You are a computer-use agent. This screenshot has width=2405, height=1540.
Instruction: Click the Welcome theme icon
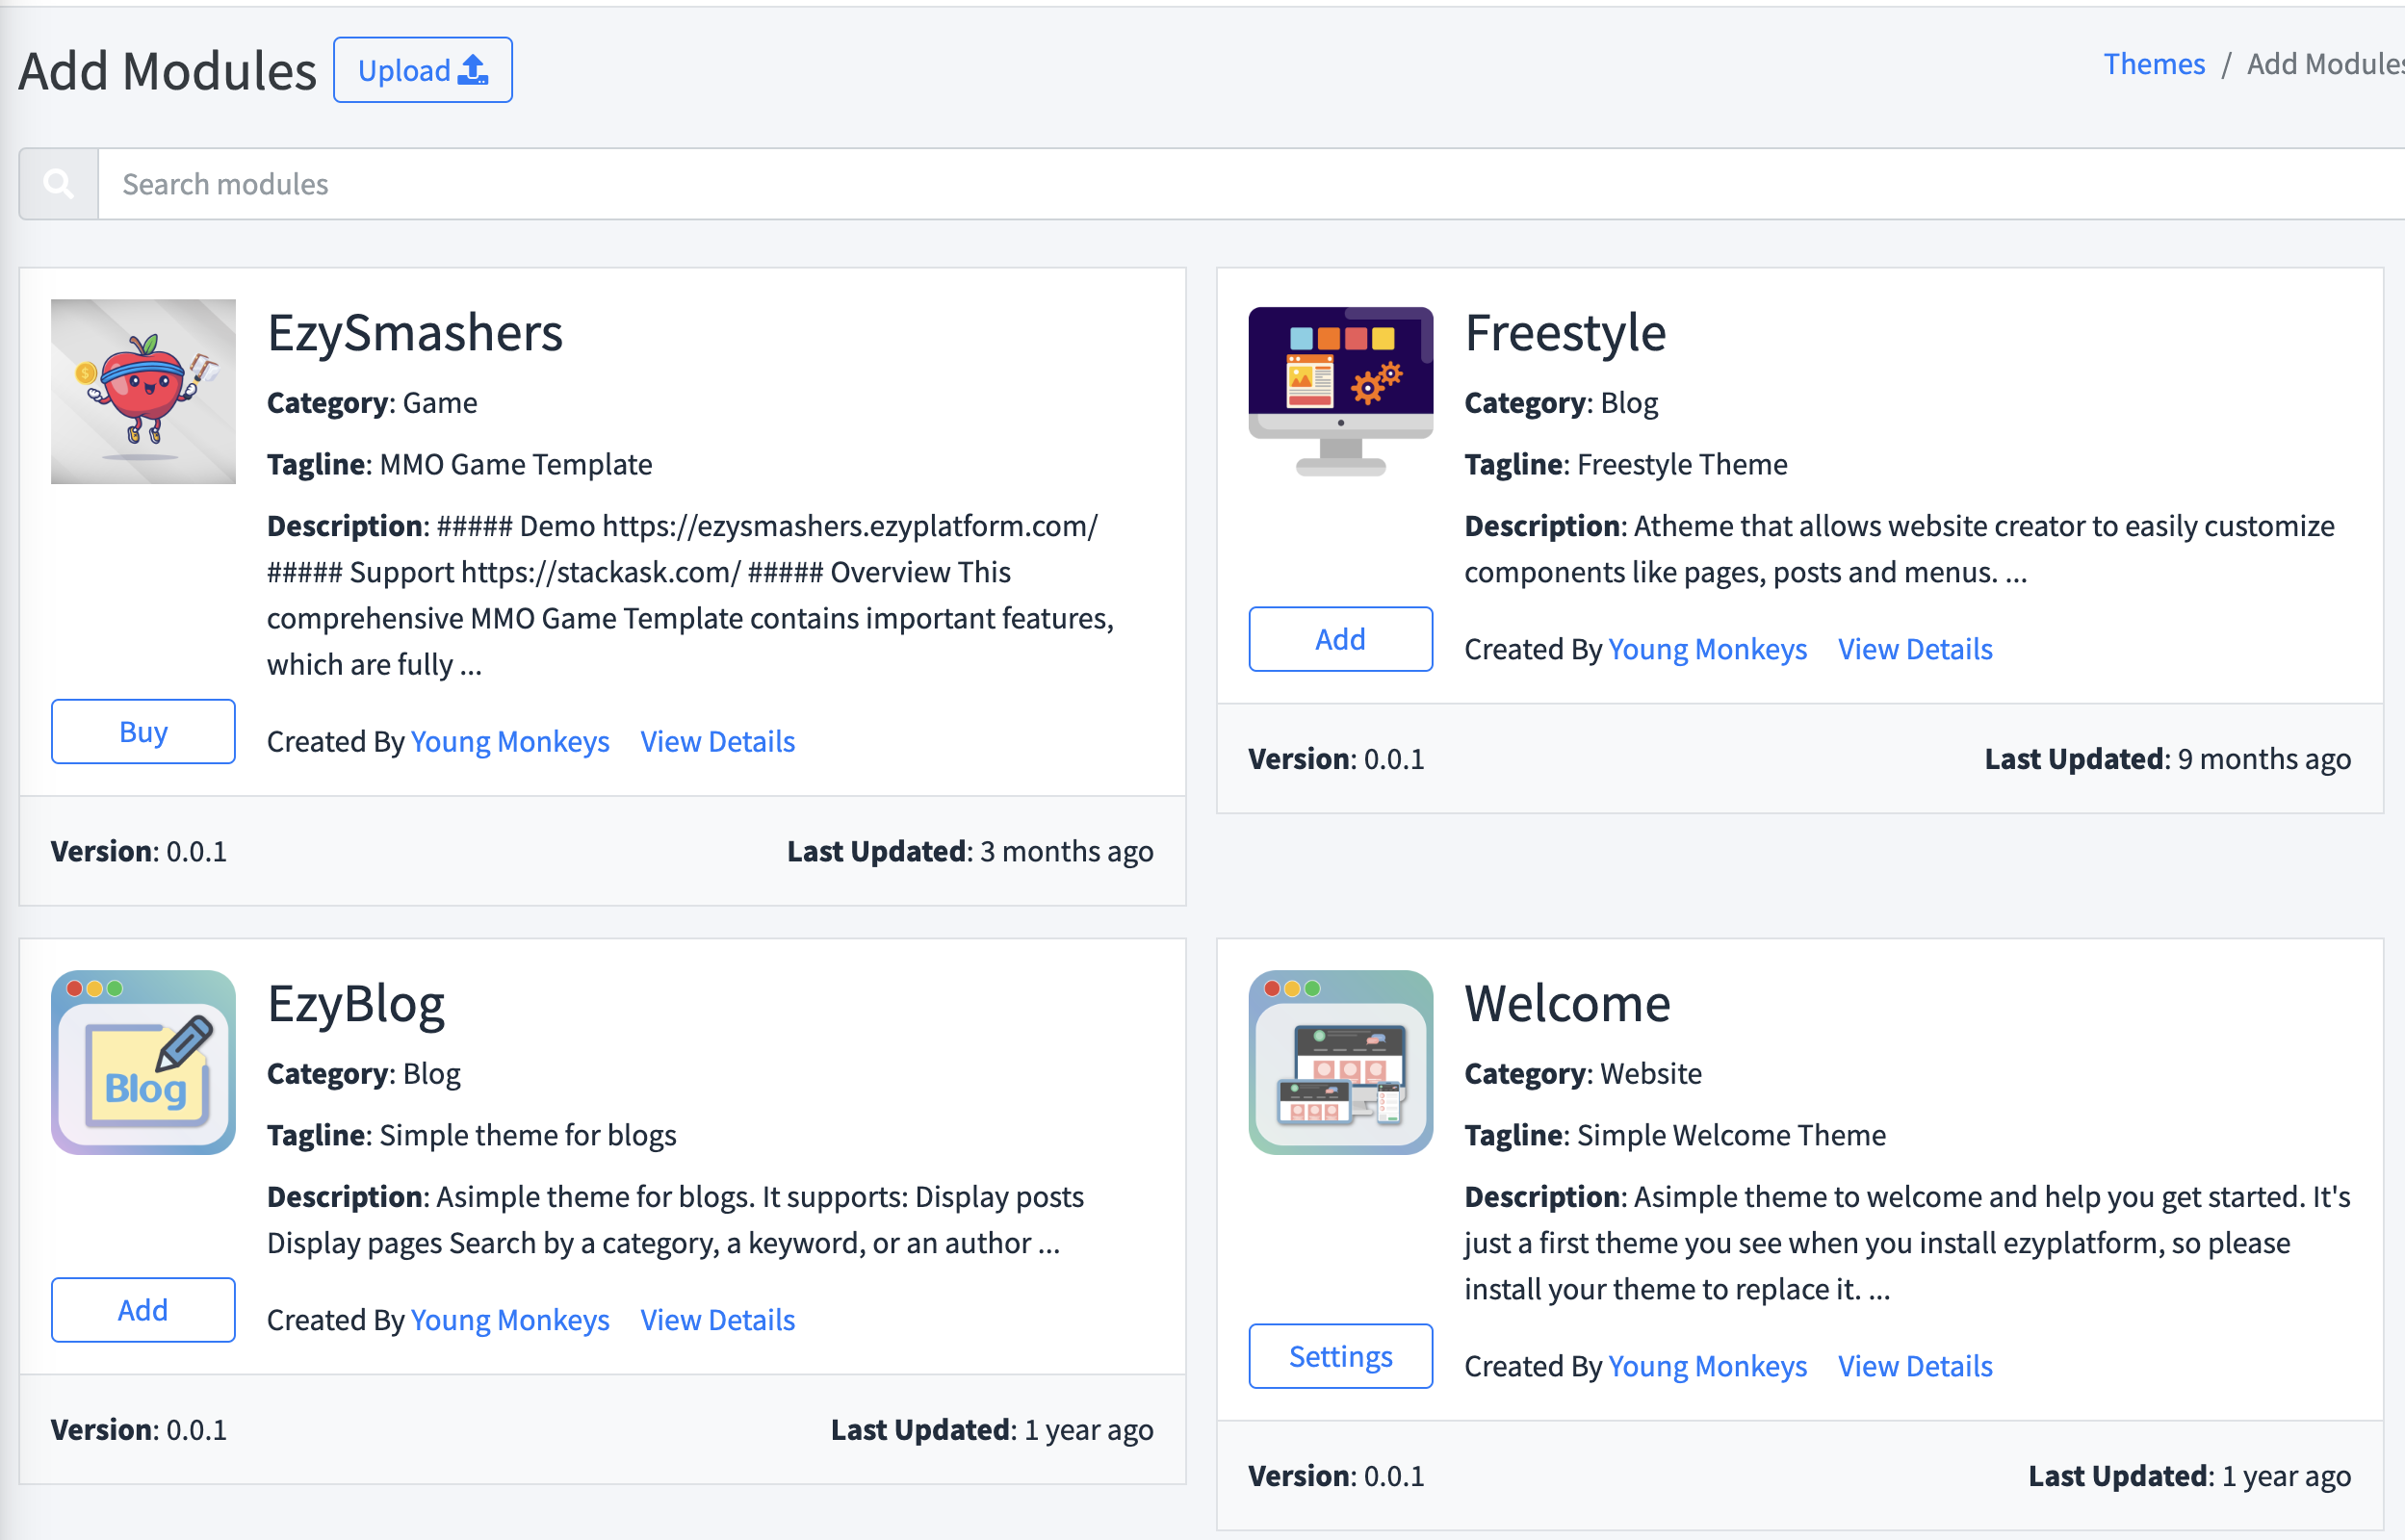click(1340, 1062)
